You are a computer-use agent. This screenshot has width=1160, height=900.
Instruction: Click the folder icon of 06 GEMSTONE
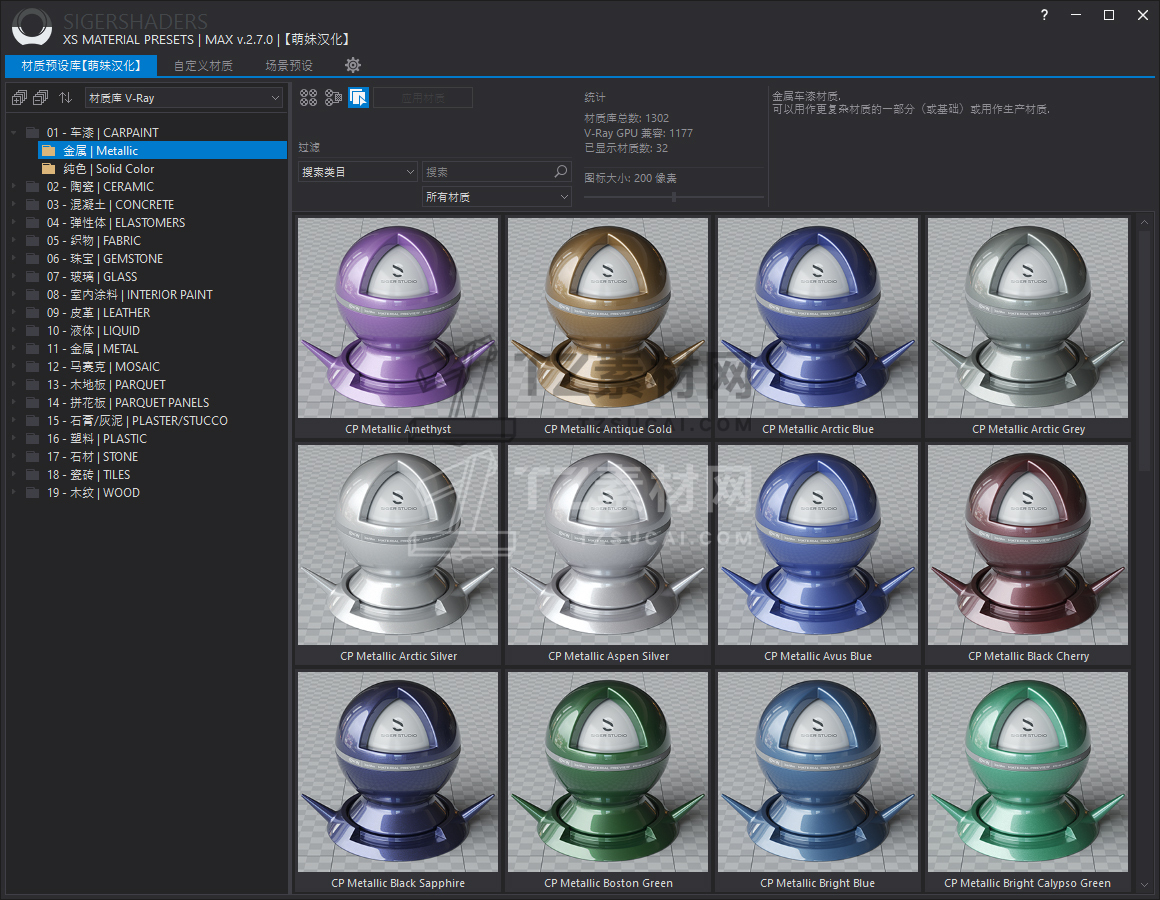(32, 259)
